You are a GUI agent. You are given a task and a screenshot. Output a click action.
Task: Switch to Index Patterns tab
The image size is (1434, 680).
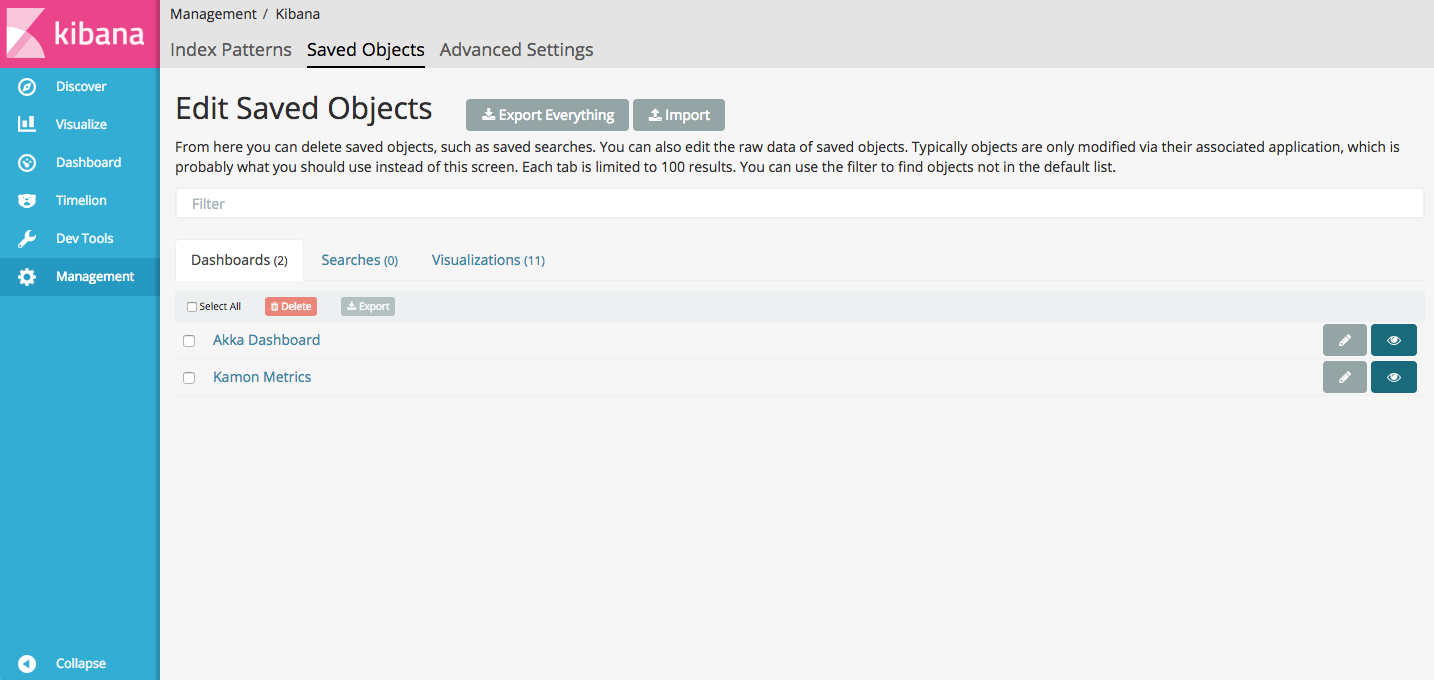[x=231, y=50]
